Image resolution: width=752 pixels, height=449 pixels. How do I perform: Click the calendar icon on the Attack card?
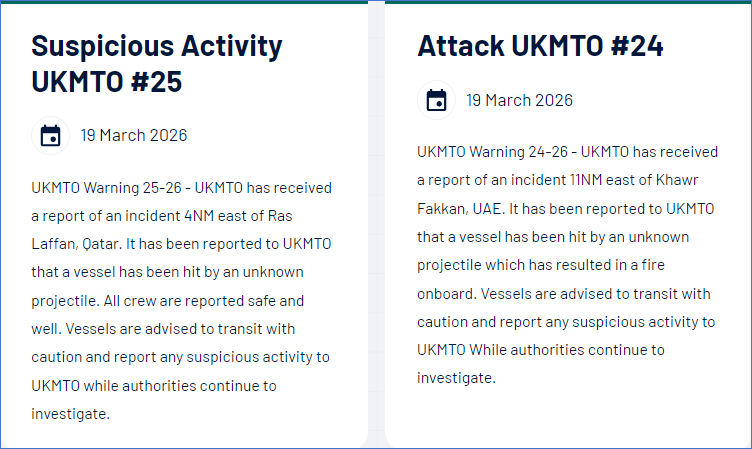[436, 100]
